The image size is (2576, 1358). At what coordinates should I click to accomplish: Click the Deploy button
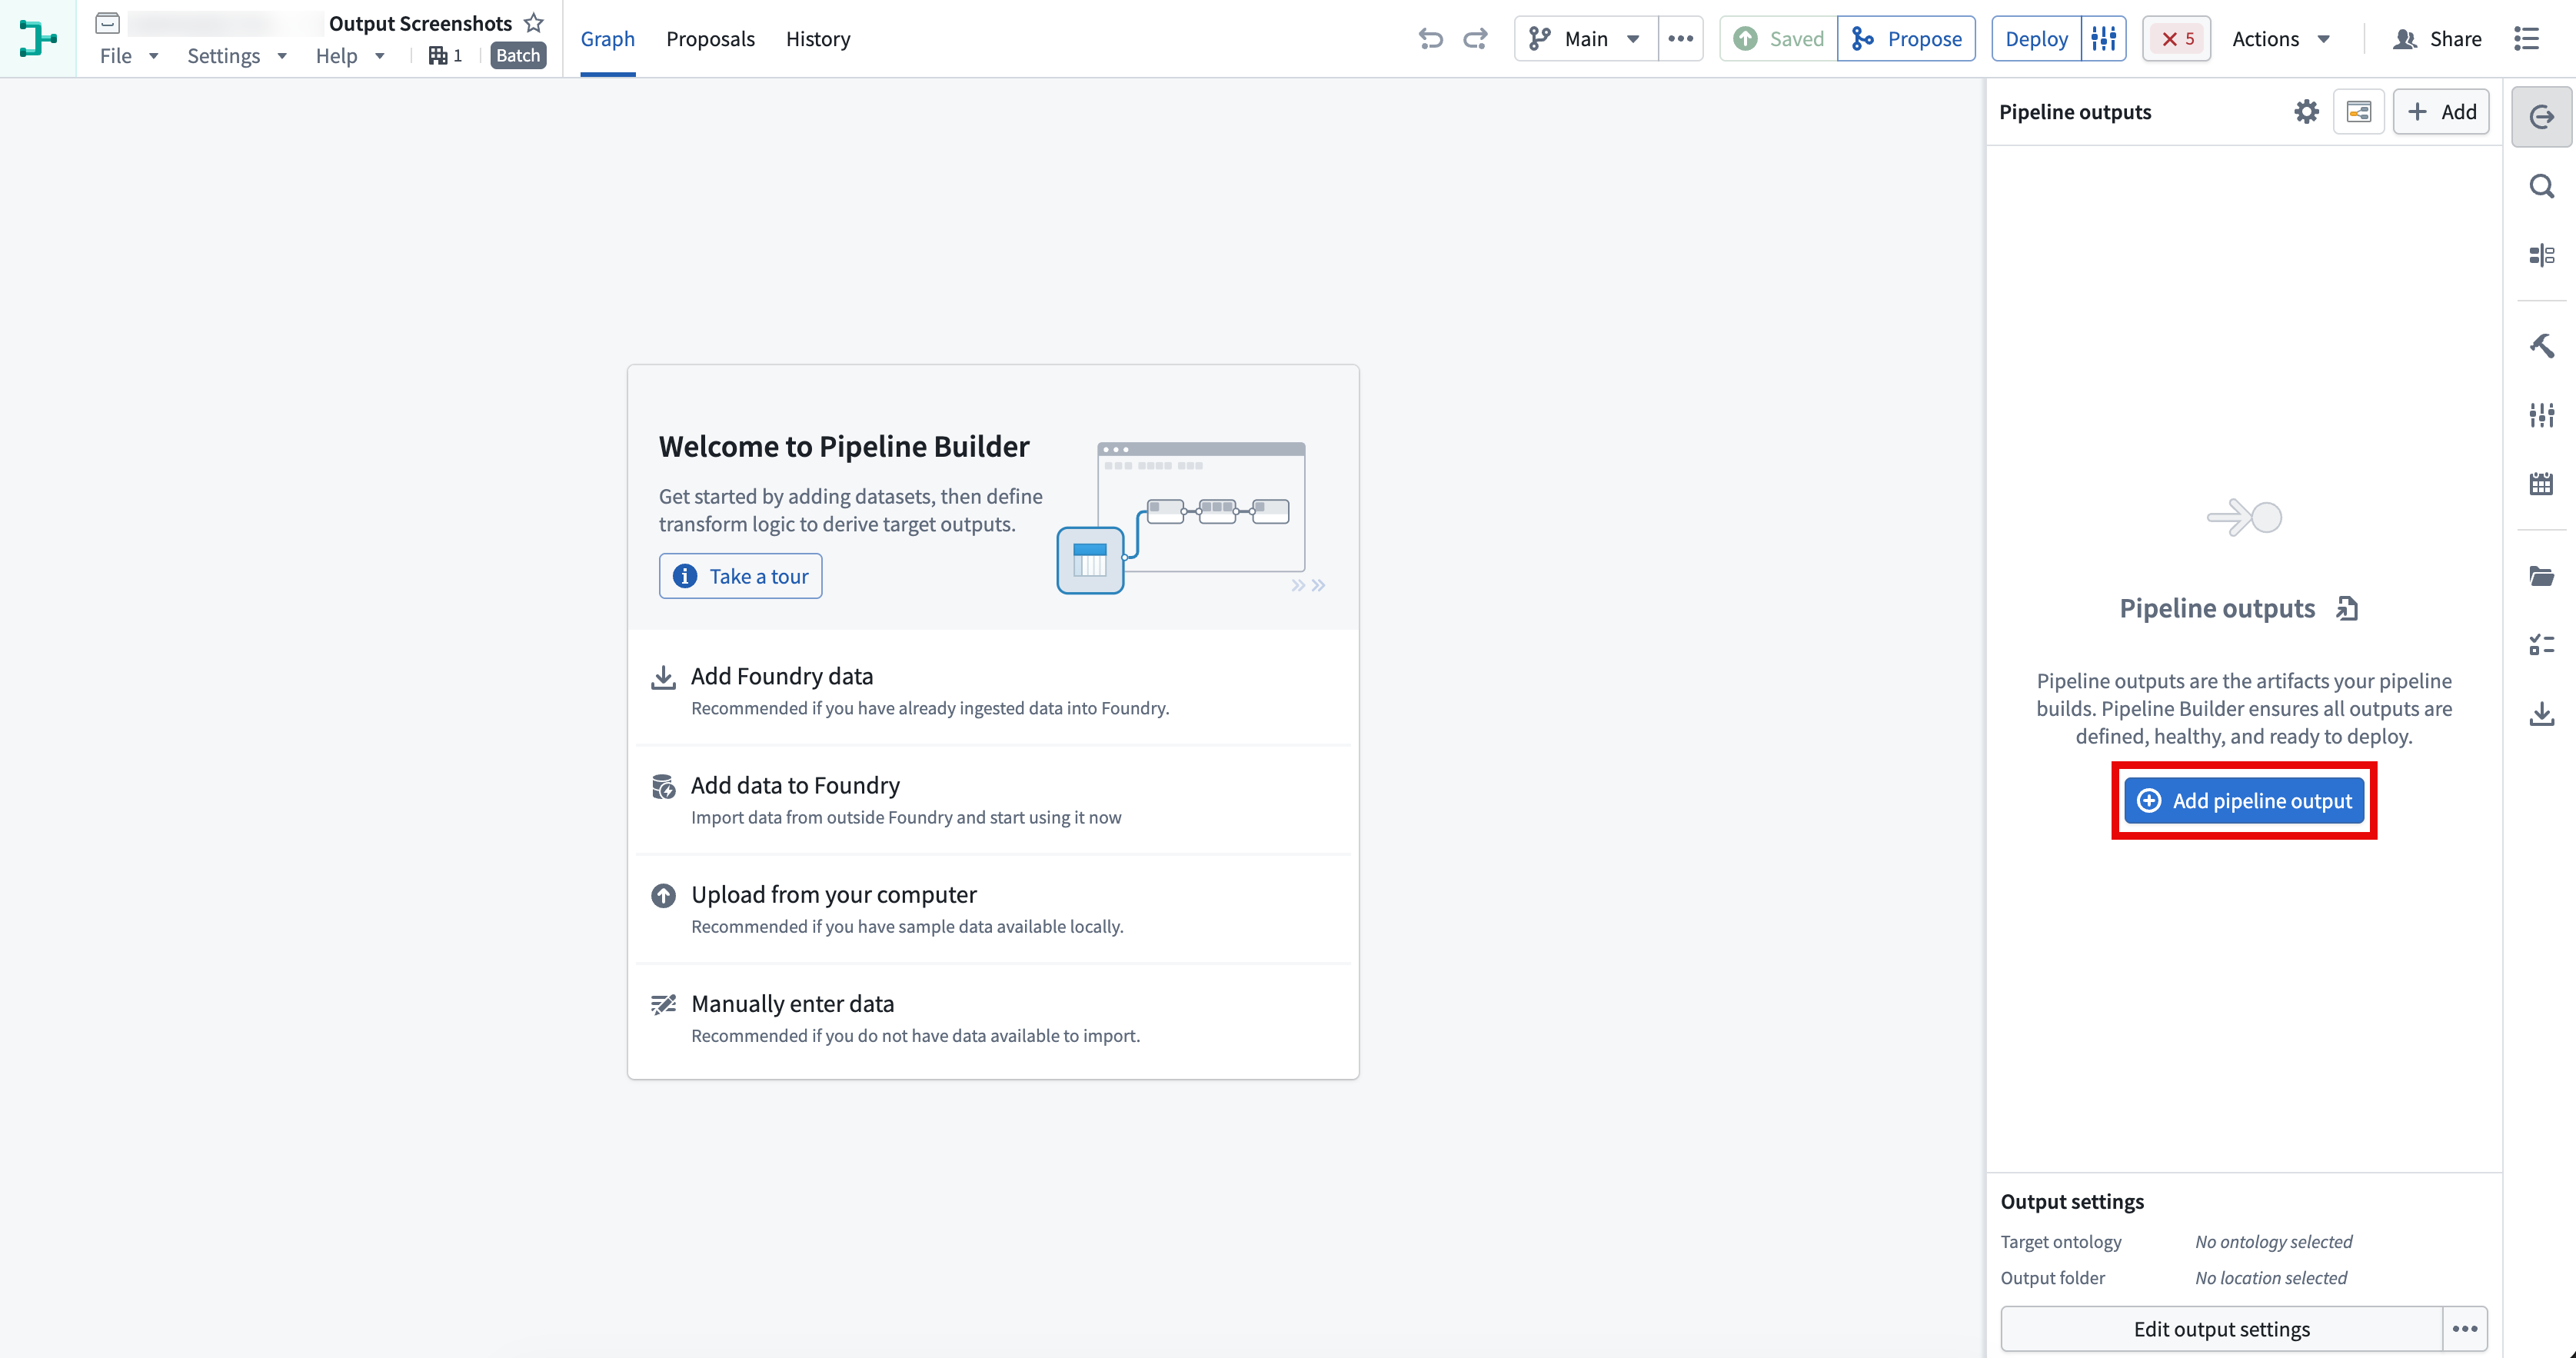click(2036, 39)
